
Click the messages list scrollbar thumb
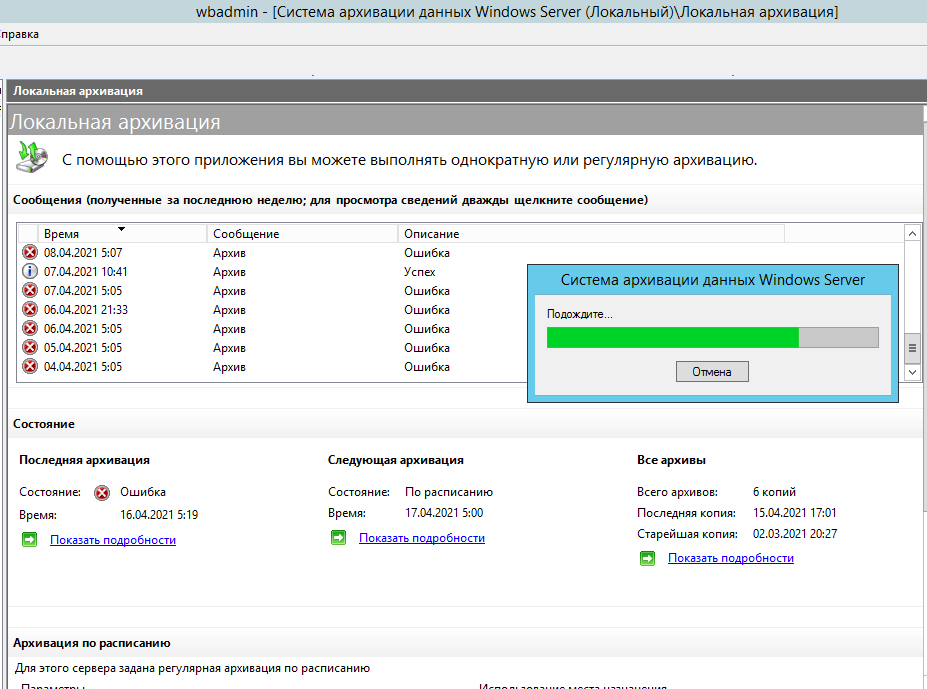(912, 348)
